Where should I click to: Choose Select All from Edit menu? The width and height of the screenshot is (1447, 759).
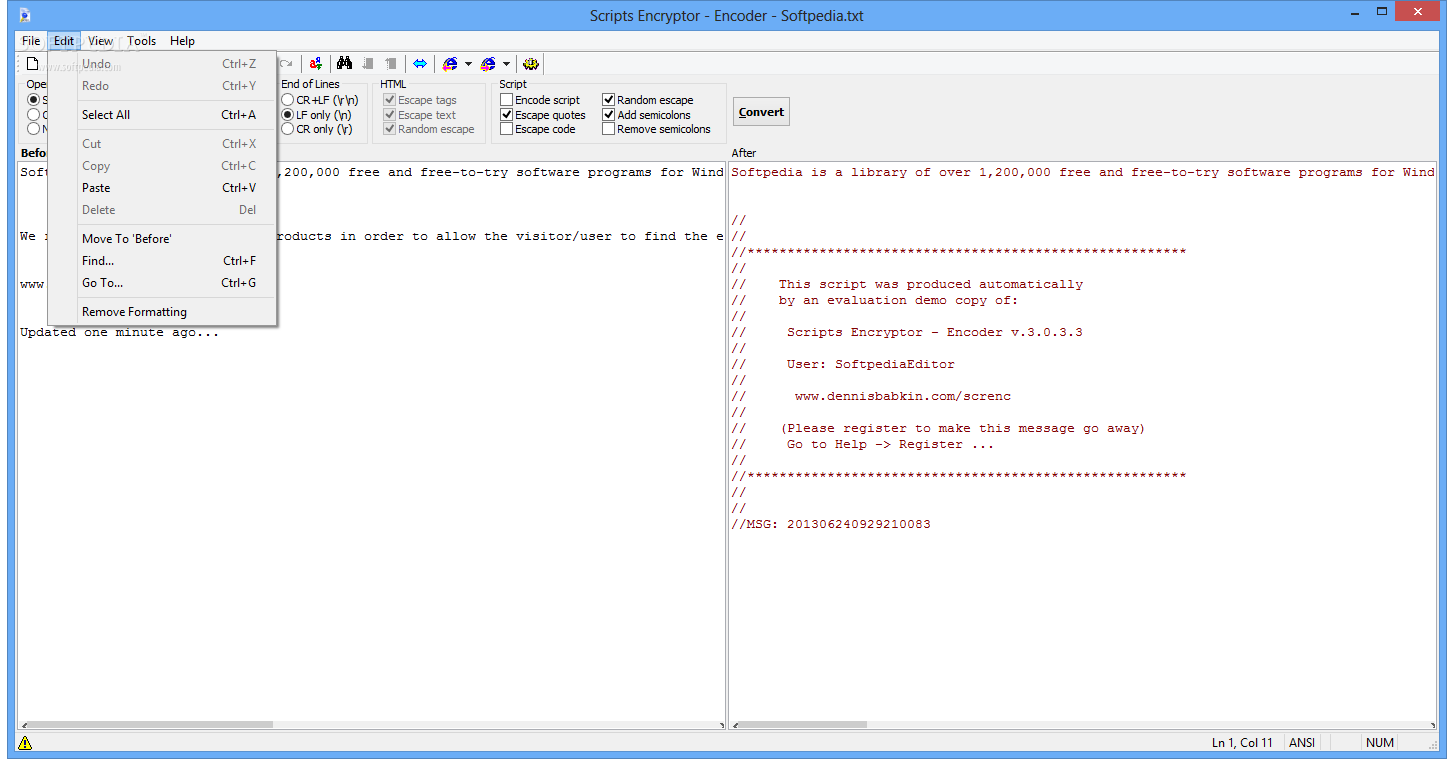(163, 115)
